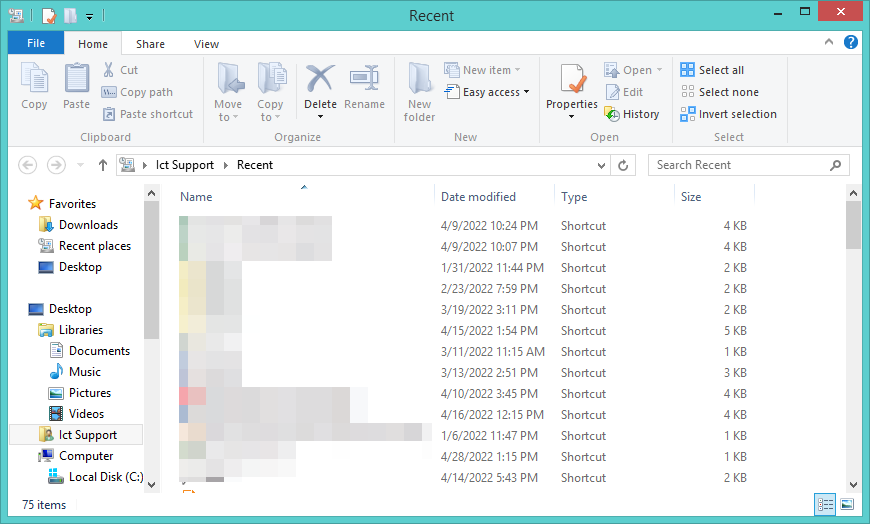Open History in the ribbon
The height and width of the screenshot is (524, 870).
click(632, 114)
